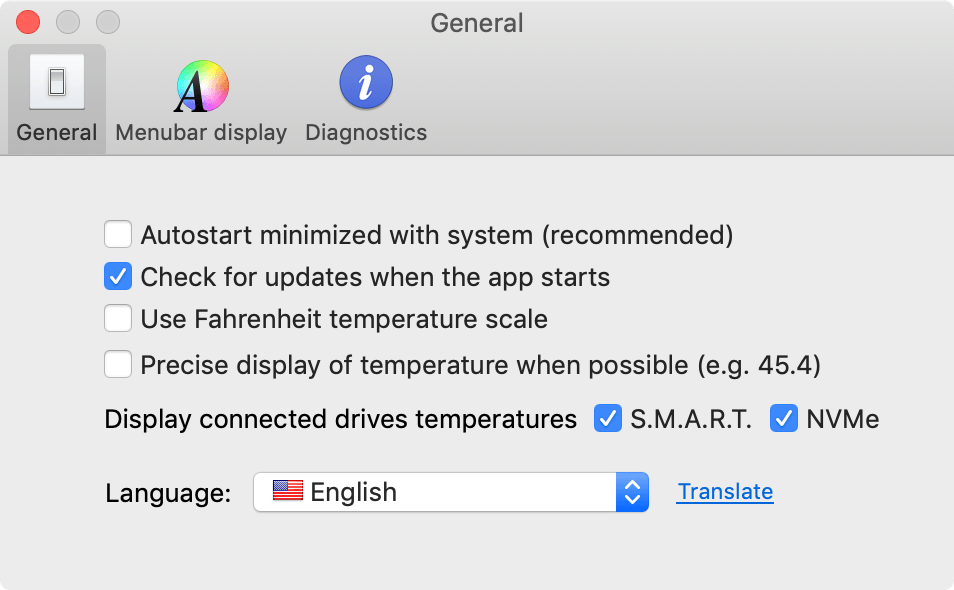954x590 pixels.
Task: Disable S.M.A.R.T. drive temperatures
Action: (x=607, y=418)
